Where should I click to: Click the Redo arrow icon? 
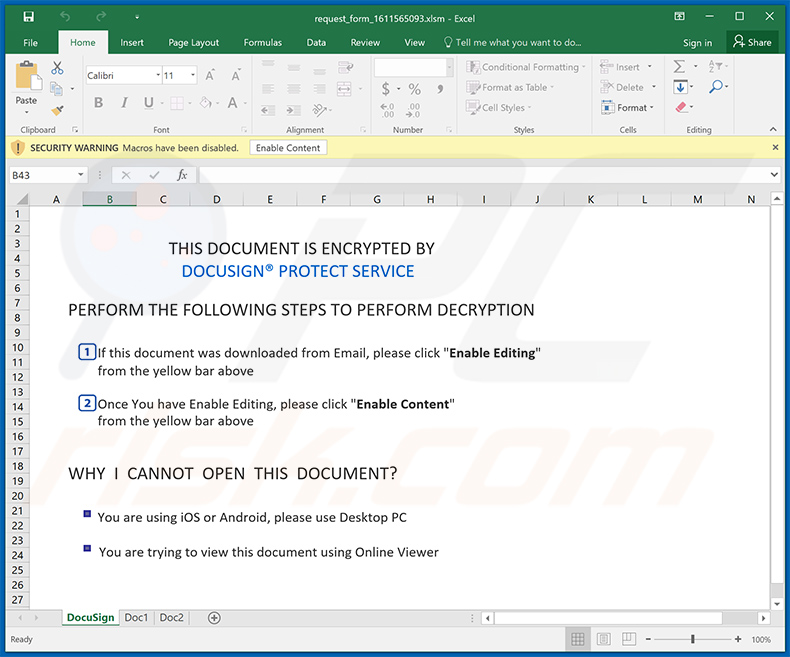(101, 17)
